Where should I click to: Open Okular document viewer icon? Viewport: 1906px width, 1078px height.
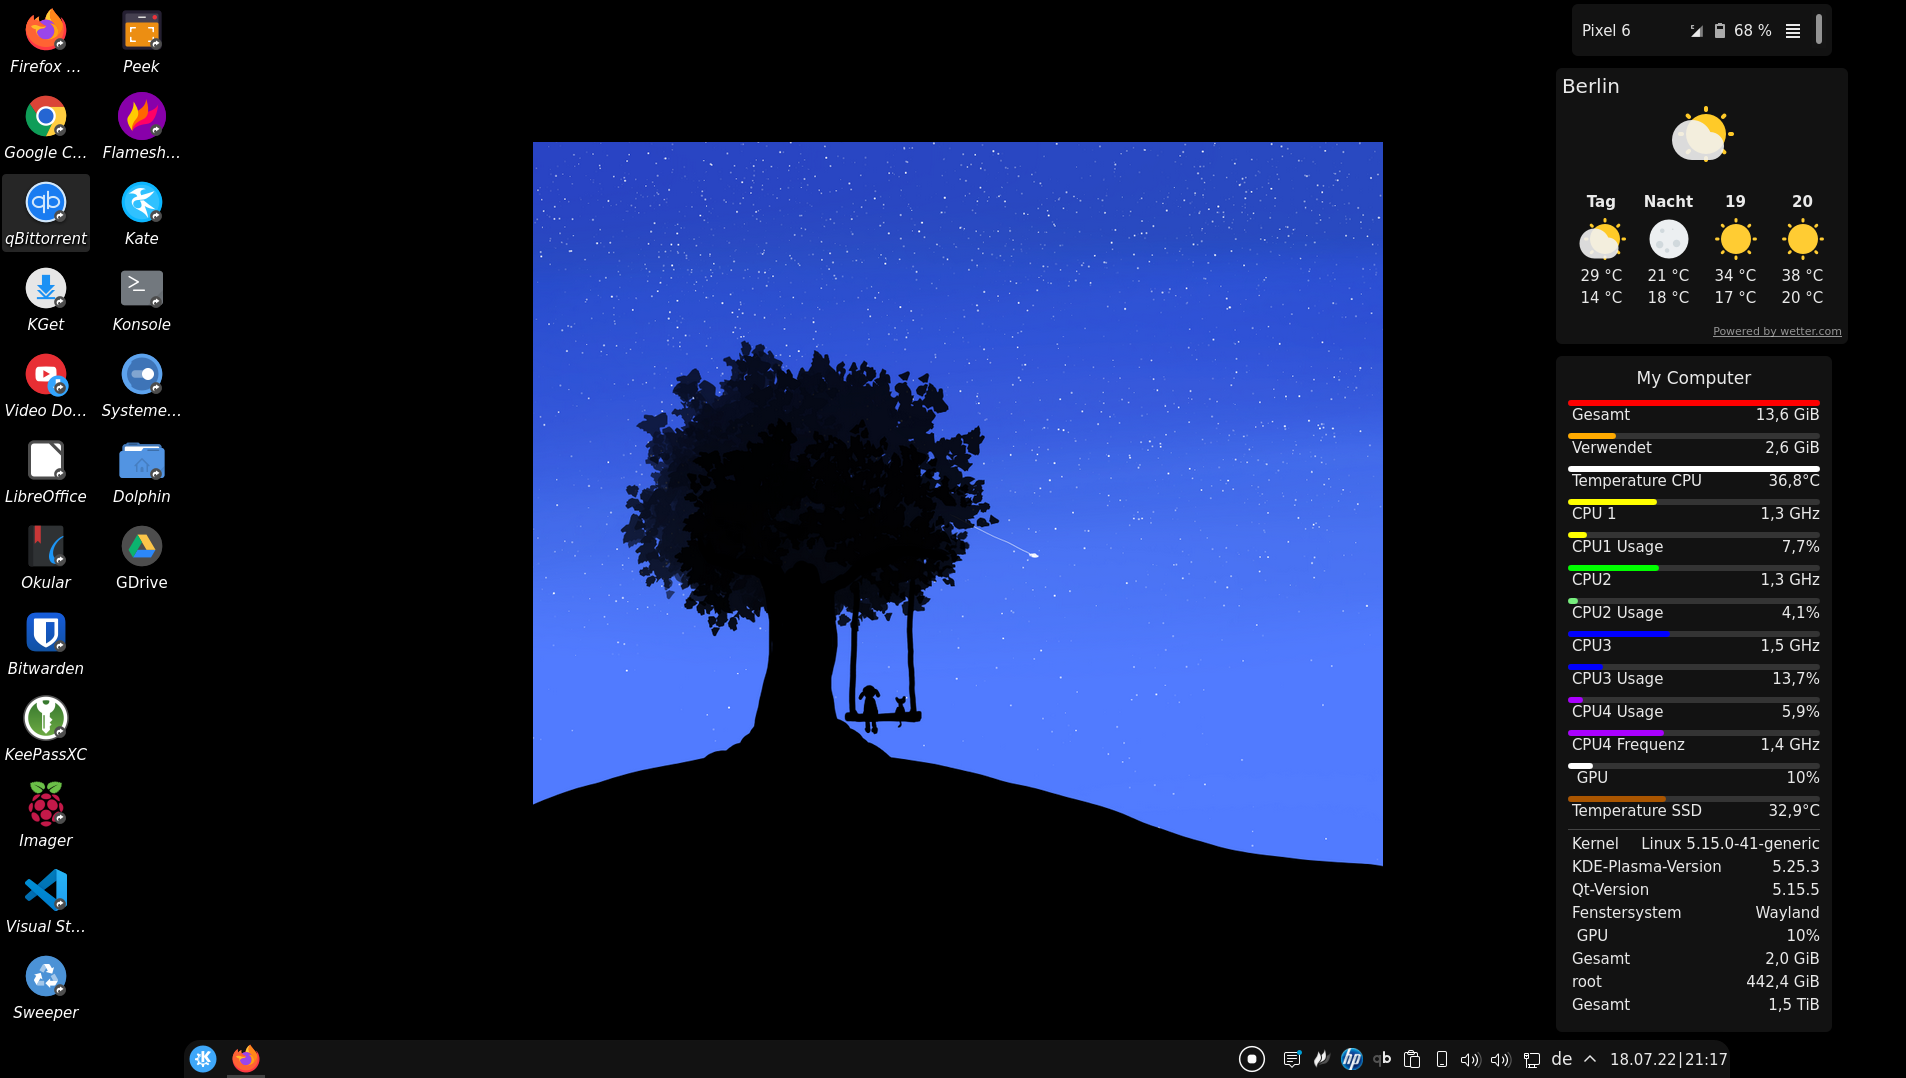[45, 558]
